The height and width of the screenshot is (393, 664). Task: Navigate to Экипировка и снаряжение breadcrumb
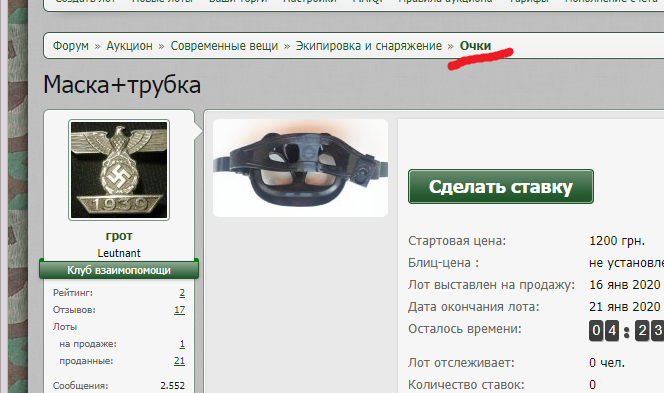click(x=368, y=46)
